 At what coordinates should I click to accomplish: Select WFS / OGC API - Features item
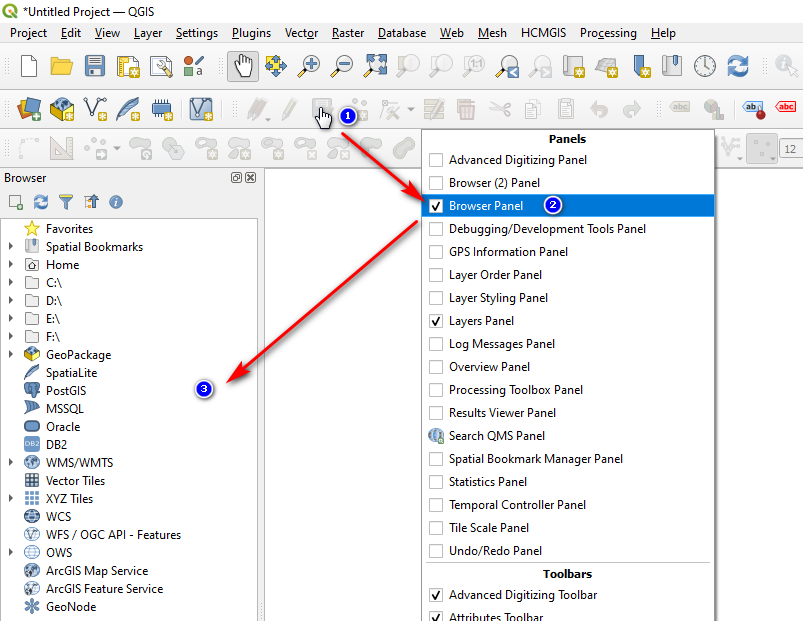pyautogui.click(x=113, y=534)
